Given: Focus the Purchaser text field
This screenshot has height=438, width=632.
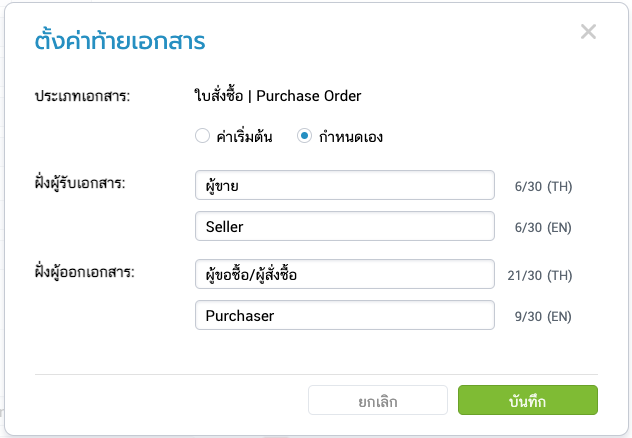Looking at the screenshot, I should (x=345, y=315).
